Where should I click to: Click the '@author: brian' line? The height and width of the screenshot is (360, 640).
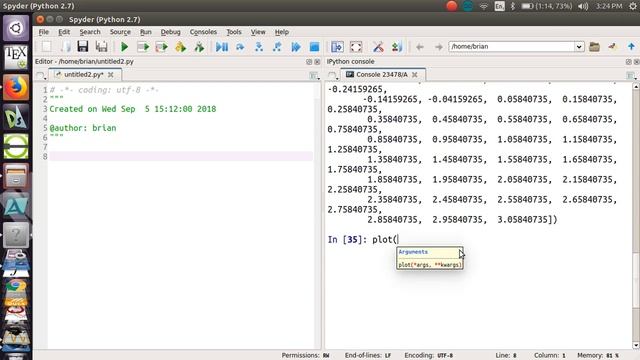click(x=83, y=128)
